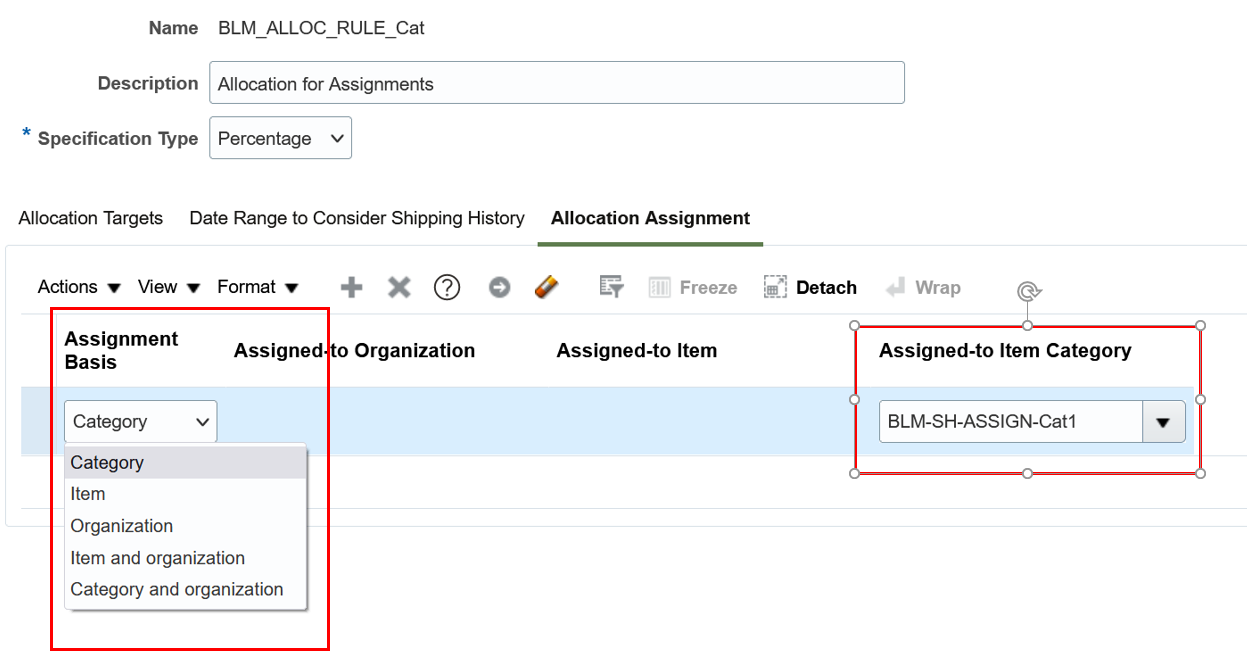Open the Specification Type dropdown
This screenshot has width=1247, height=656.
pos(280,139)
